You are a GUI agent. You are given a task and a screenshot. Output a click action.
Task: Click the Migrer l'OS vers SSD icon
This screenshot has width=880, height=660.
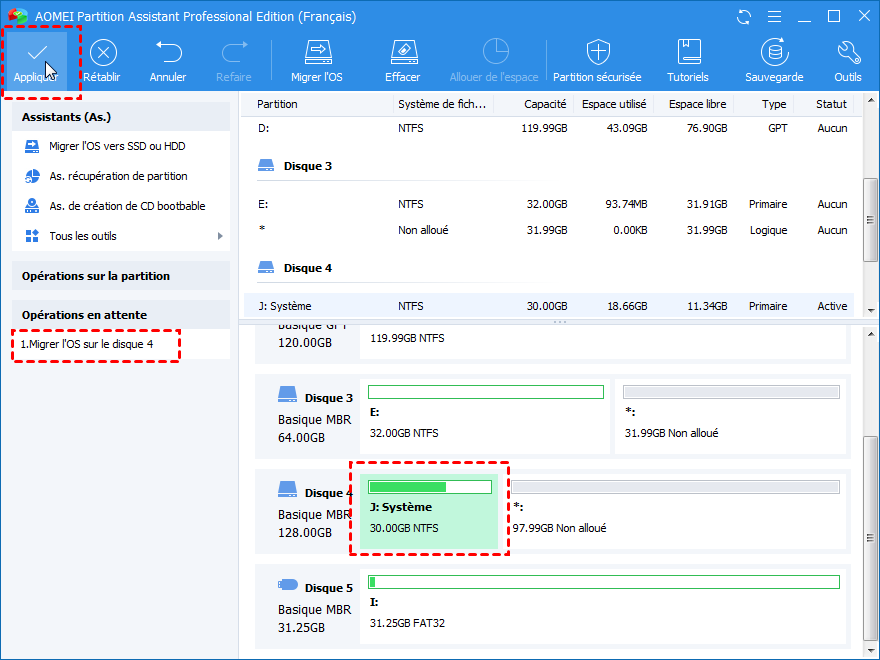[x=32, y=146]
